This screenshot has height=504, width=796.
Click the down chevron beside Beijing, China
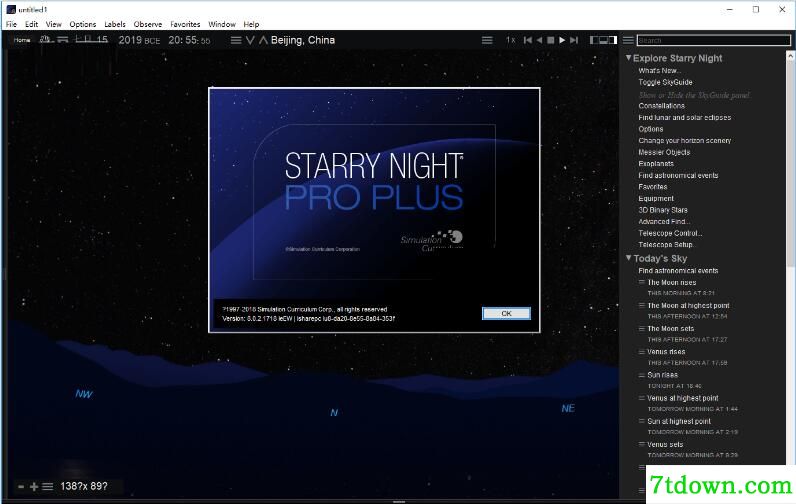[x=250, y=40]
